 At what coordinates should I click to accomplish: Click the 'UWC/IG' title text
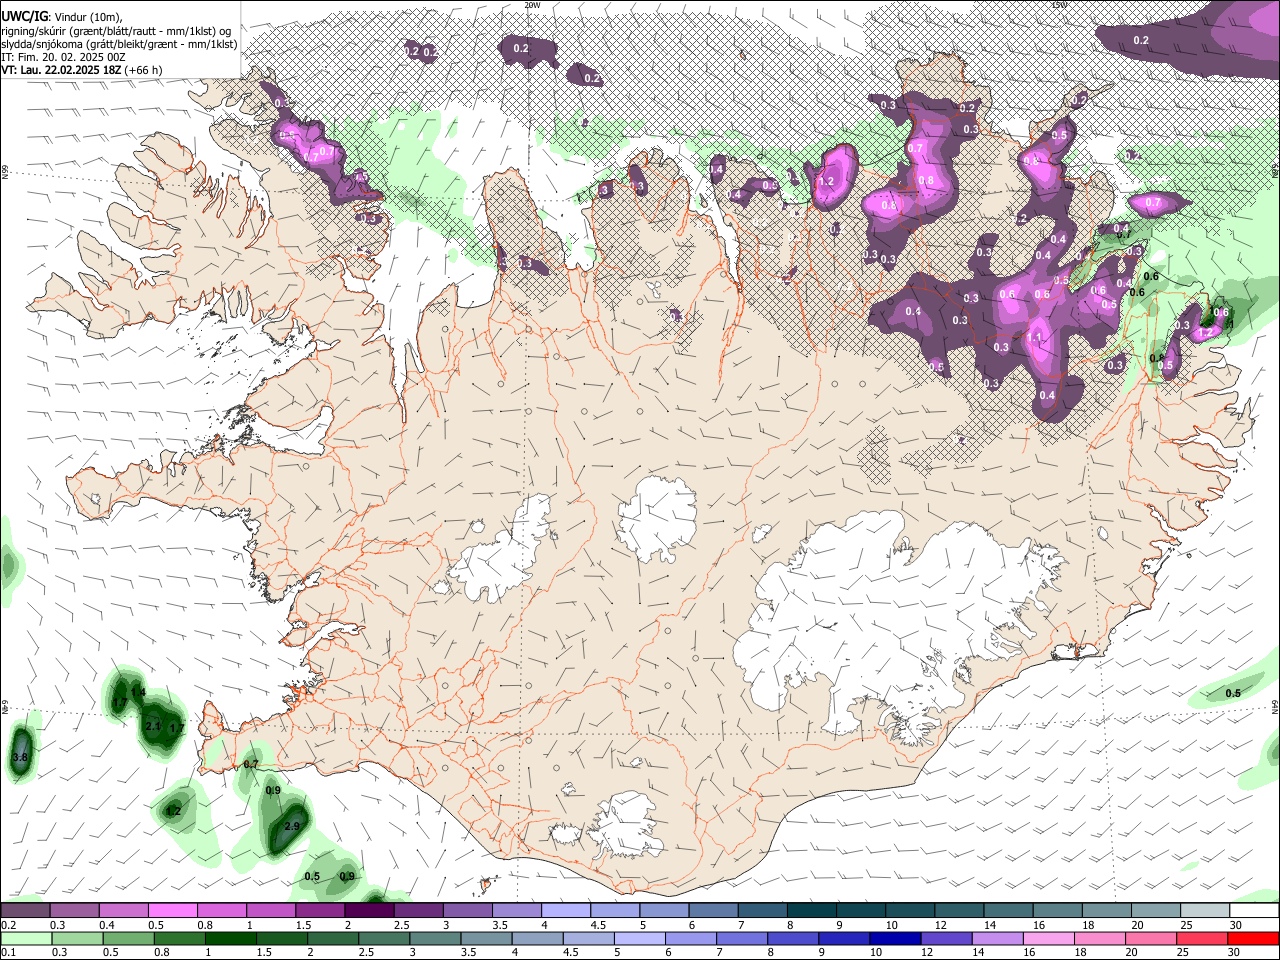pos(24,17)
